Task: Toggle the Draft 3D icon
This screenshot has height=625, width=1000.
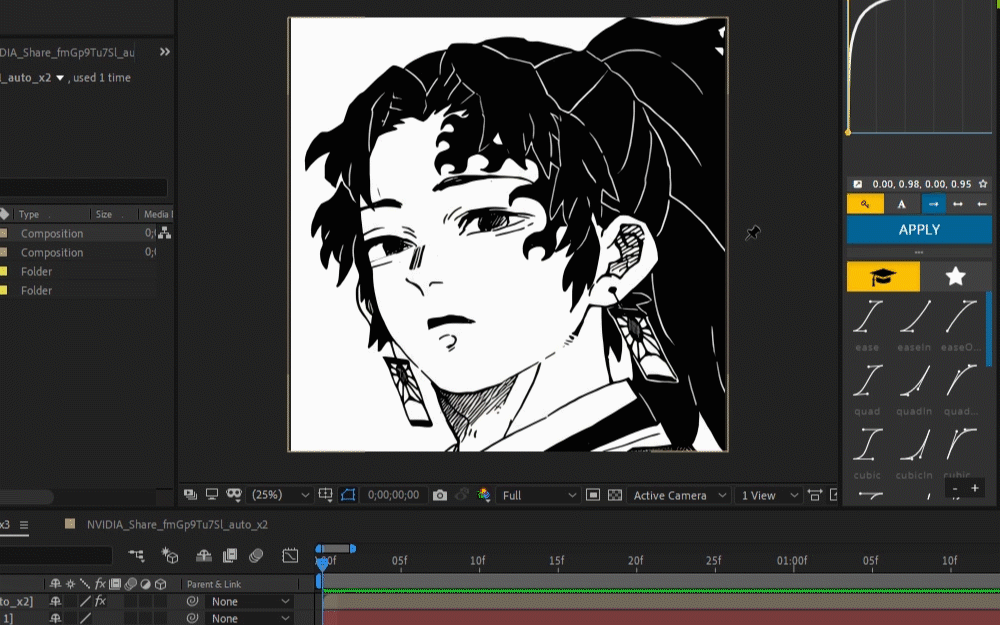Action: coord(170,555)
